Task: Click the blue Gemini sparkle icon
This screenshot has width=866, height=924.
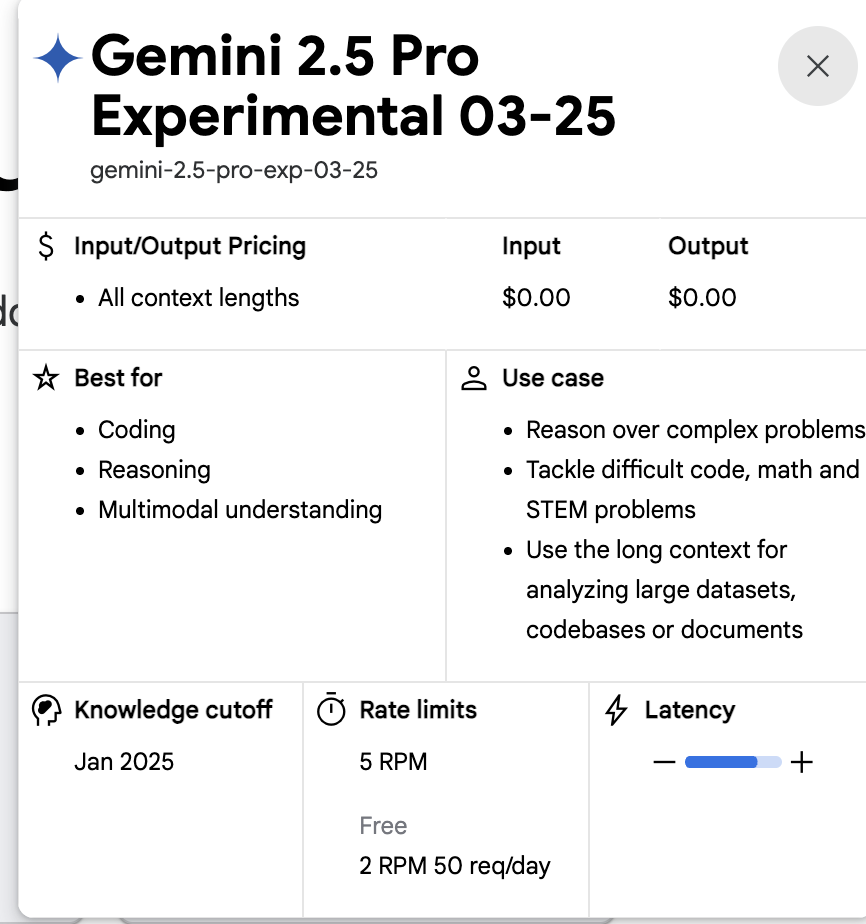Action: coord(58,60)
